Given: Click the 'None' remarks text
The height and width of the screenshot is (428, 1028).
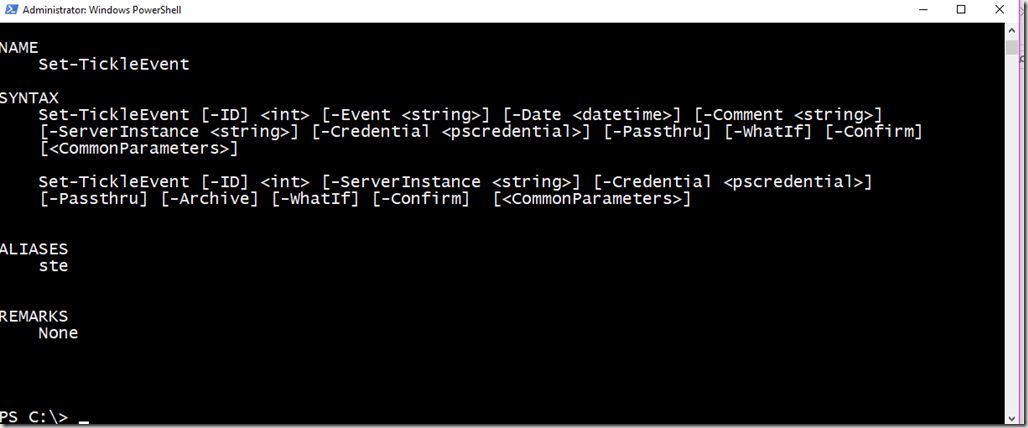Looking at the screenshot, I should point(58,333).
